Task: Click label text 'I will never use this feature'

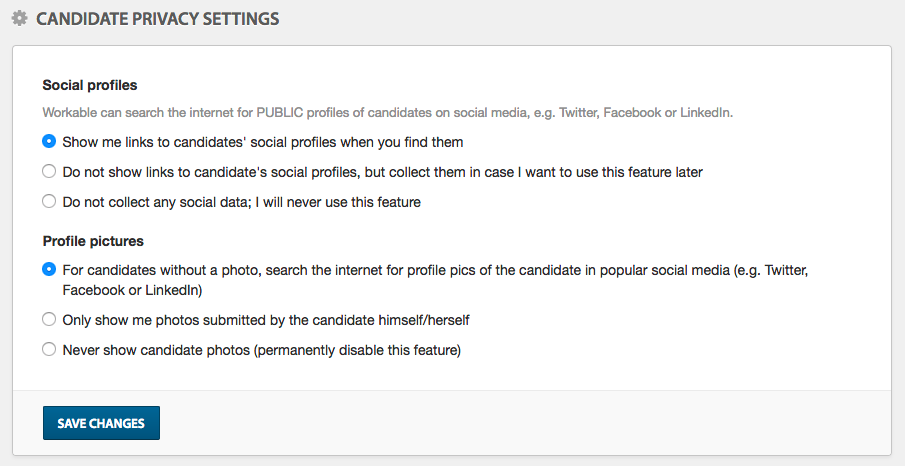Action: point(342,202)
